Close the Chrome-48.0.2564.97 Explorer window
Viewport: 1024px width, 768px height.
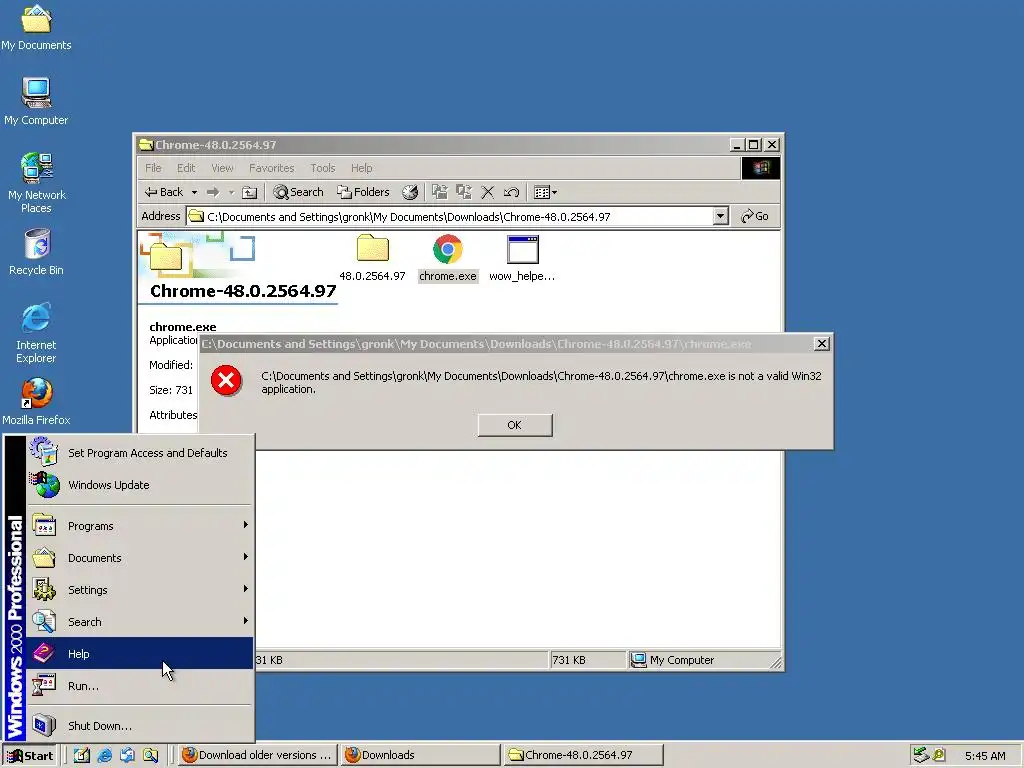pyautogui.click(x=772, y=145)
